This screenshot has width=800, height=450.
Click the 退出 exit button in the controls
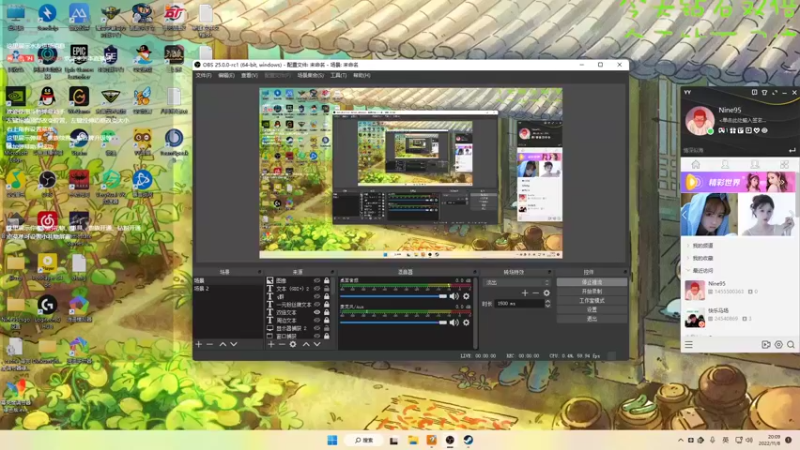tap(592, 319)
